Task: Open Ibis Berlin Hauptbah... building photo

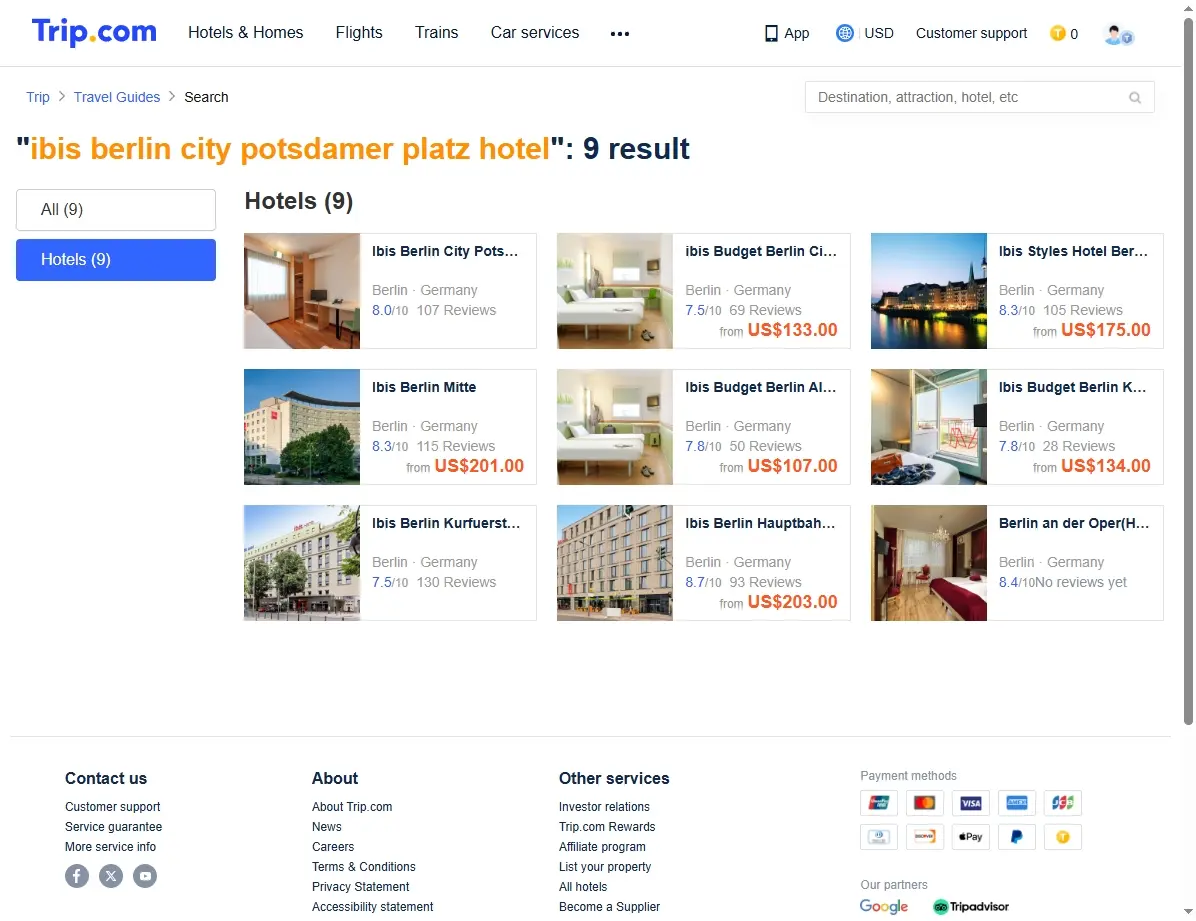Action: click(615, 563)
